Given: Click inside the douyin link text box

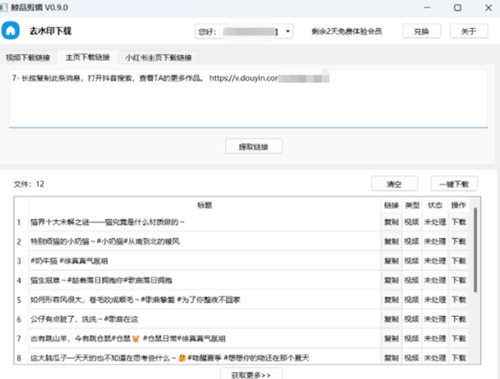Looking at the screenshot, I should [x=248, y=99].
